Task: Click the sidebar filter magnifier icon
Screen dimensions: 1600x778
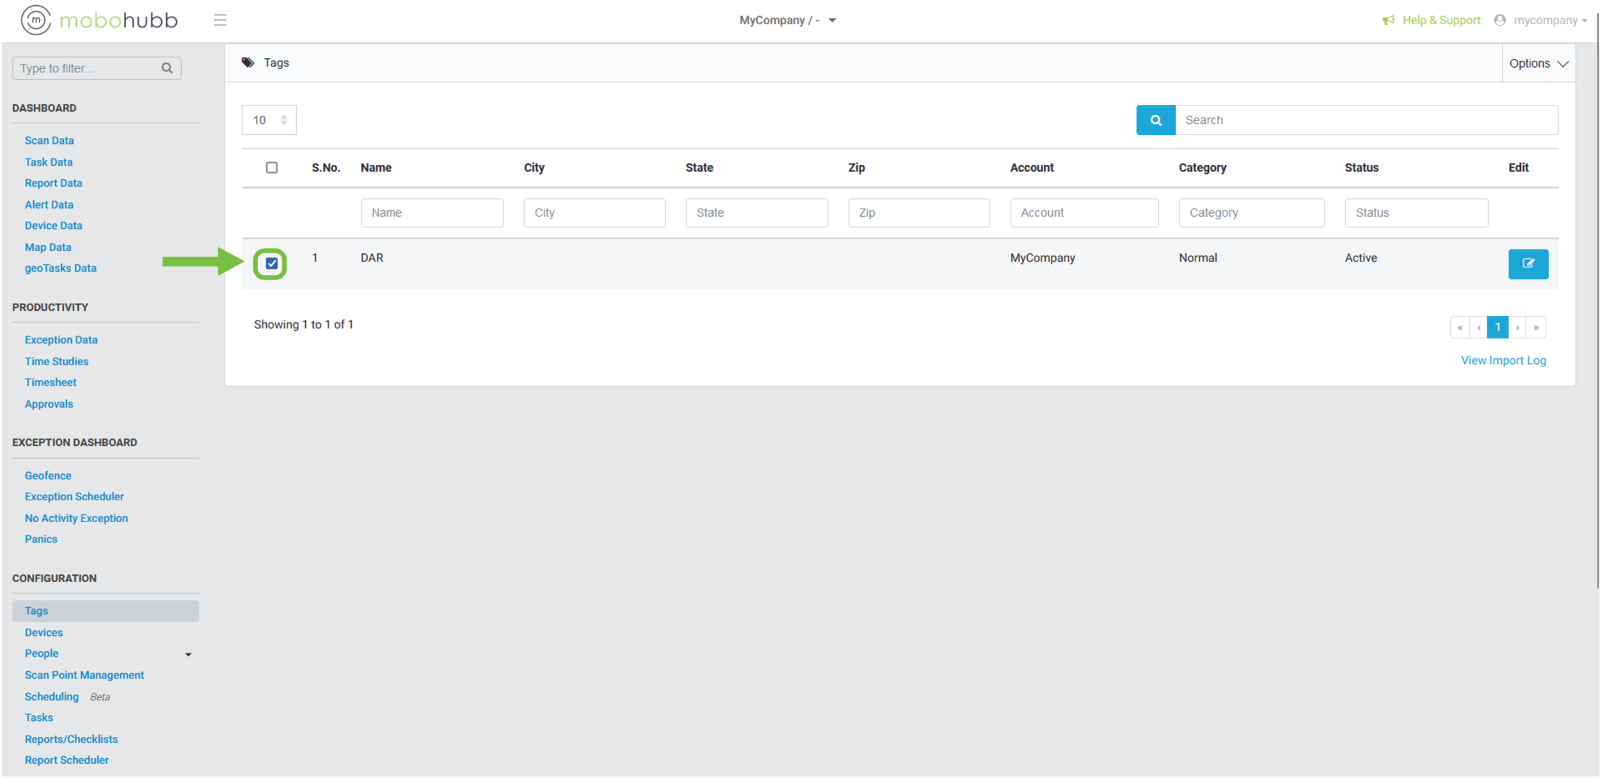Action: click(x=167, y=68)
